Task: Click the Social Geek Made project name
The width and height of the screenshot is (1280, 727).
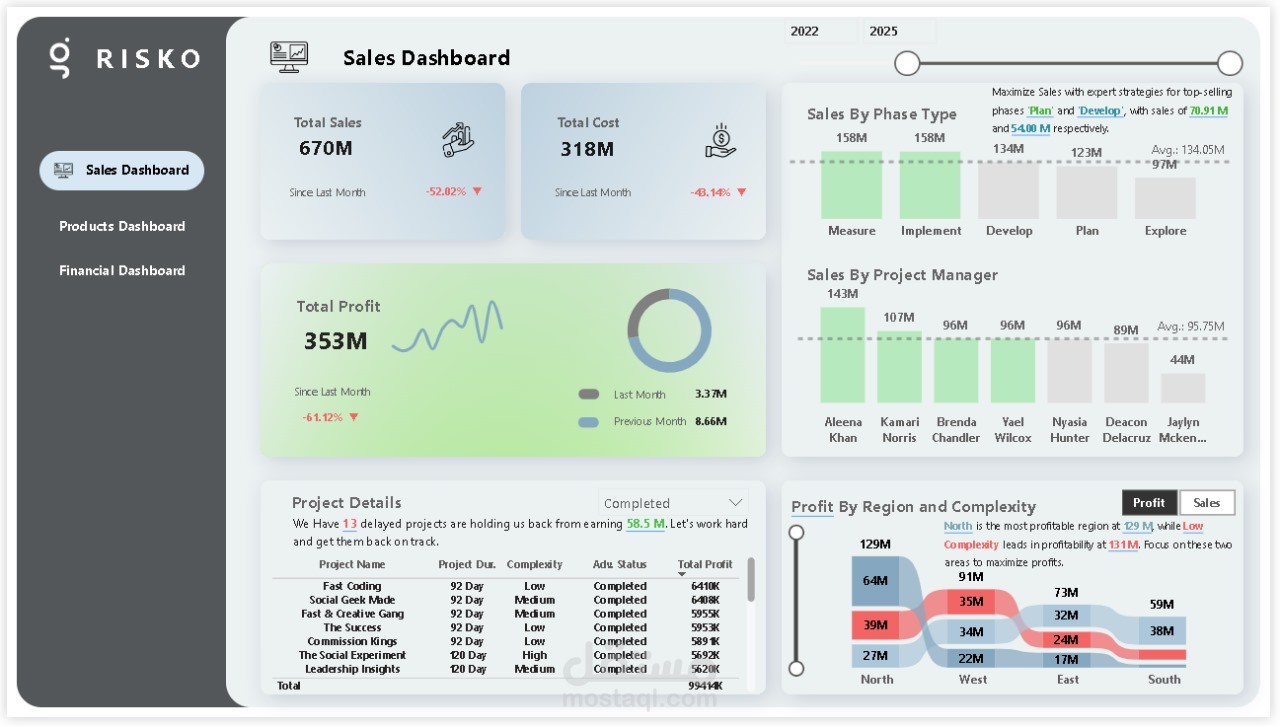Action: click(352, 600)
